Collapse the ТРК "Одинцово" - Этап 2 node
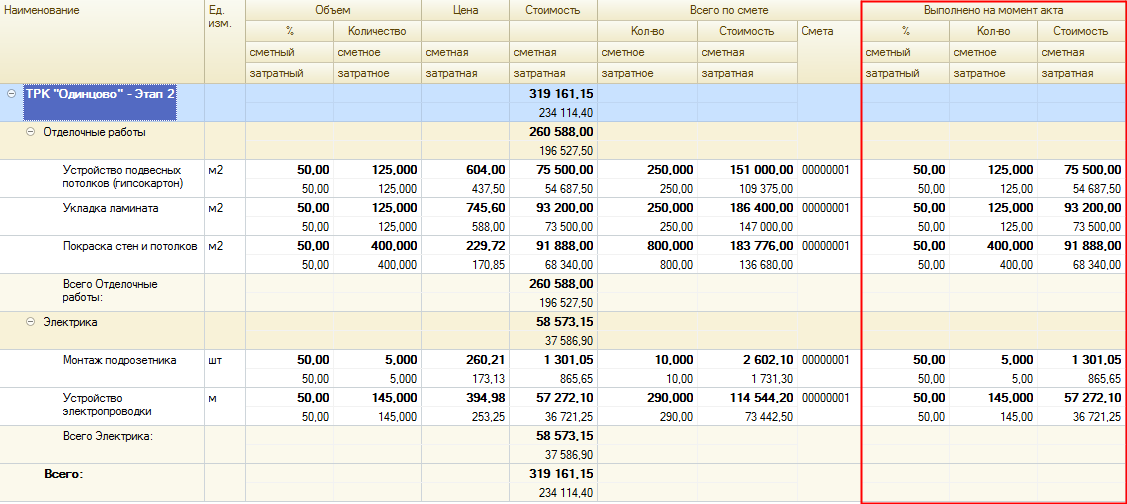Viewport: 1127px width, 504px height. [x=12, y=93]
